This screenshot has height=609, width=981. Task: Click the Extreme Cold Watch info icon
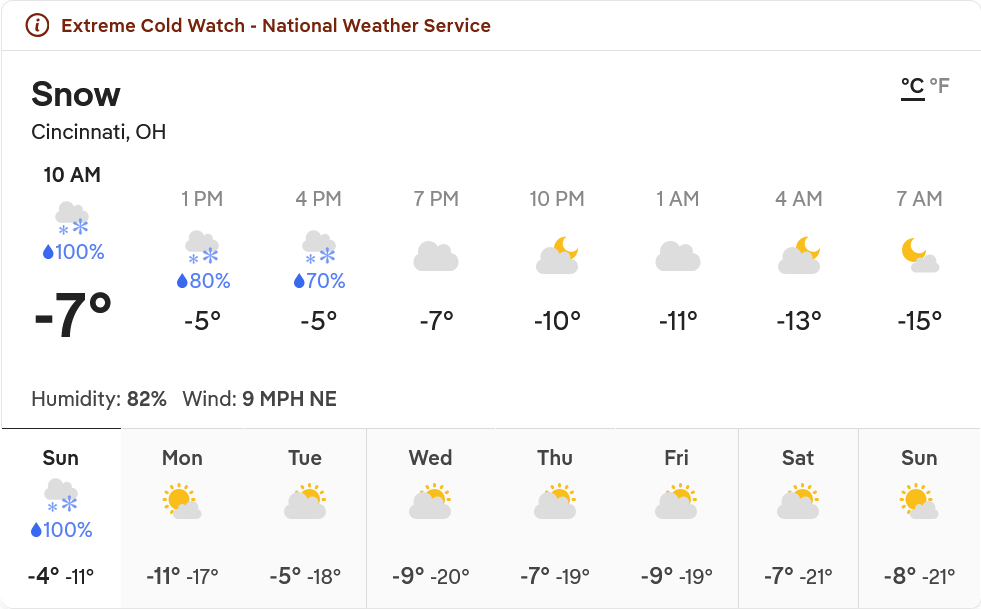37,26
